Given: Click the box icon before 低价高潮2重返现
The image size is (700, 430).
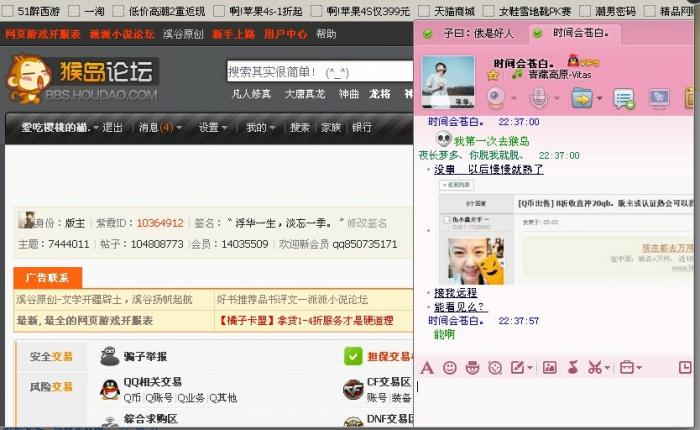Looking at the screenshot, I should pyautogui.click(x=118, y=11).
